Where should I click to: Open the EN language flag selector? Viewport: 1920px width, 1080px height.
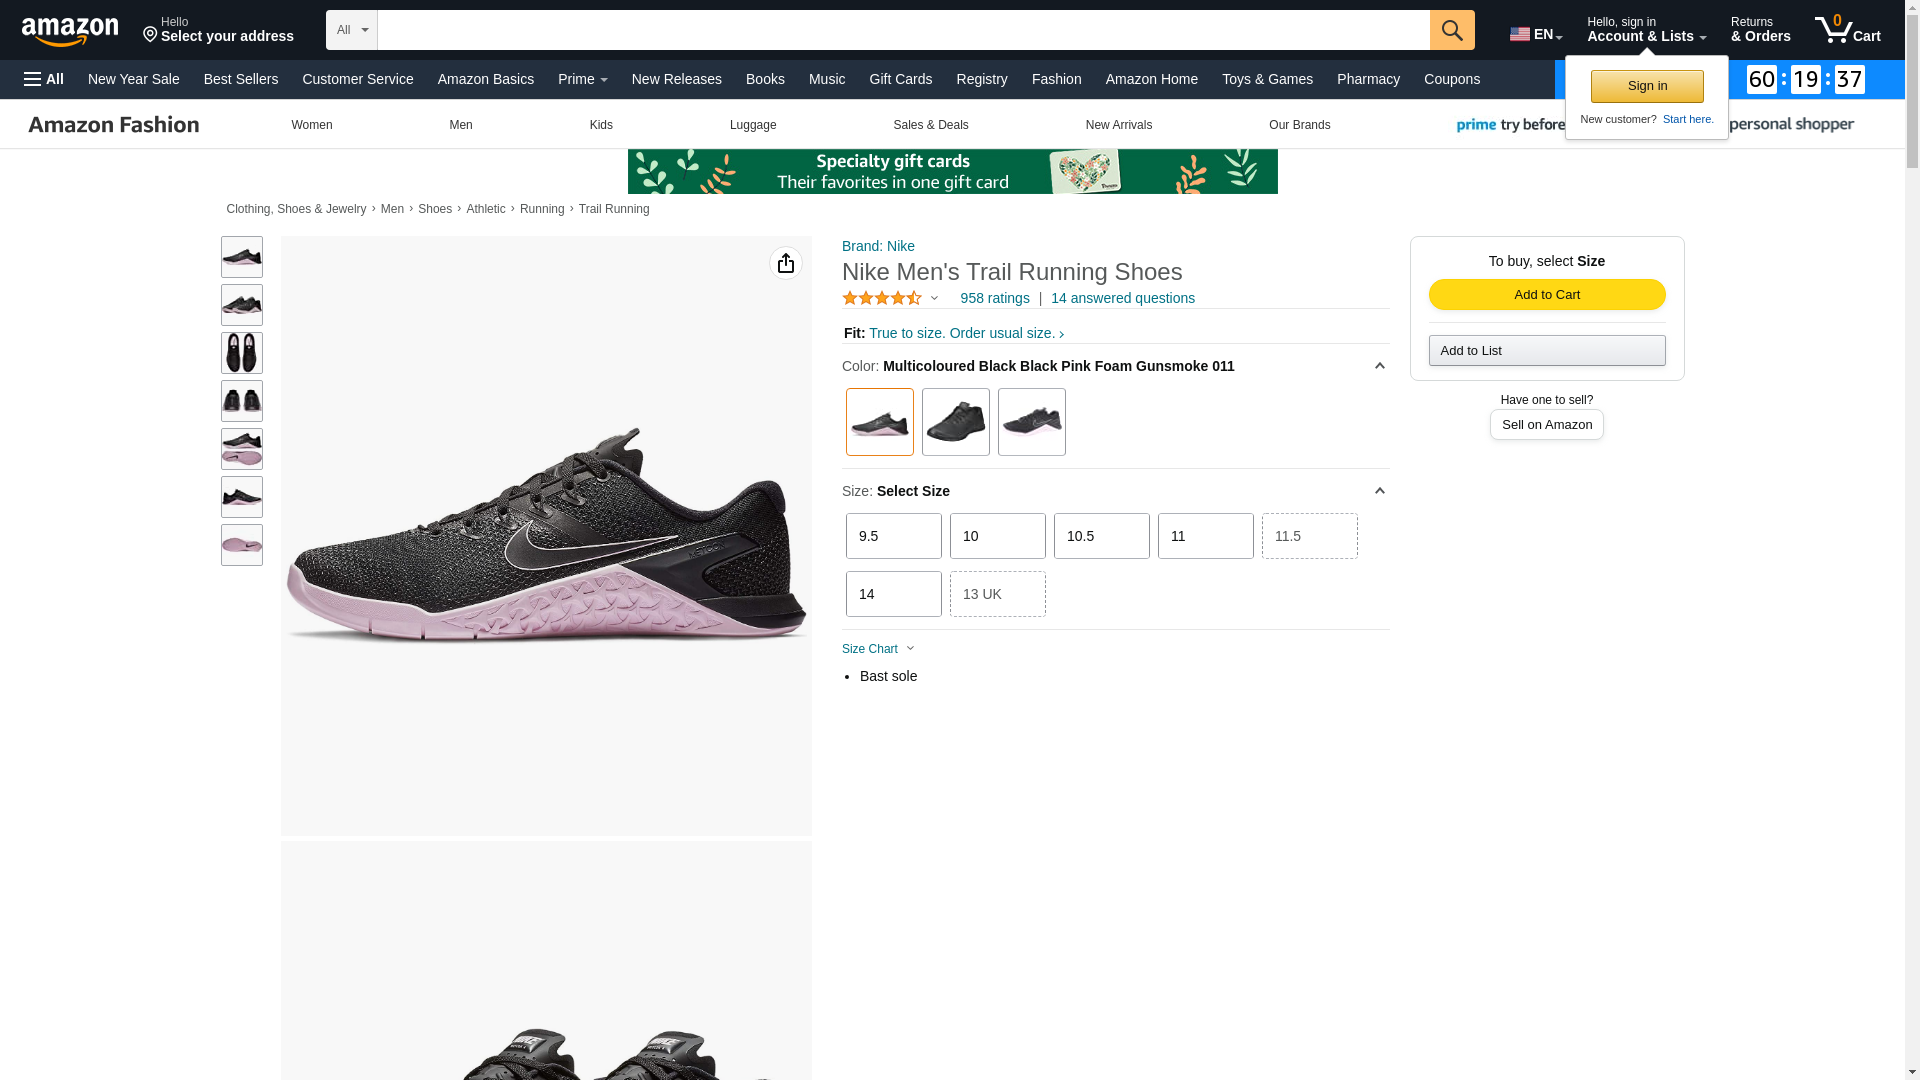1535,34
